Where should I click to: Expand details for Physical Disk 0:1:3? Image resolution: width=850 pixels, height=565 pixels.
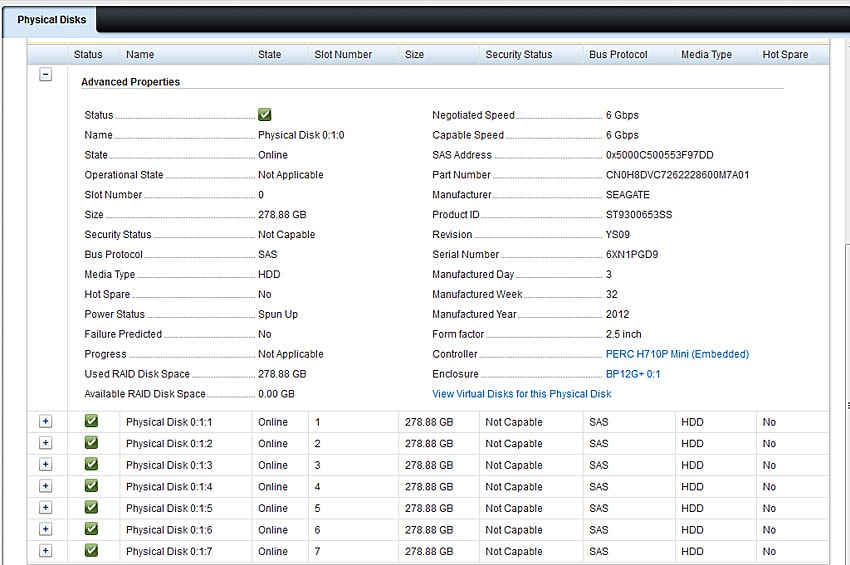click(x=46, y=465)
